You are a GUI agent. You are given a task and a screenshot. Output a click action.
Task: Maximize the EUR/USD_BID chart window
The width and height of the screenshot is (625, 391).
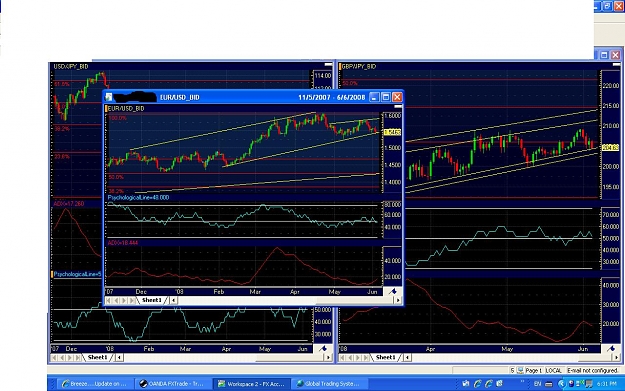pos(385,97)
